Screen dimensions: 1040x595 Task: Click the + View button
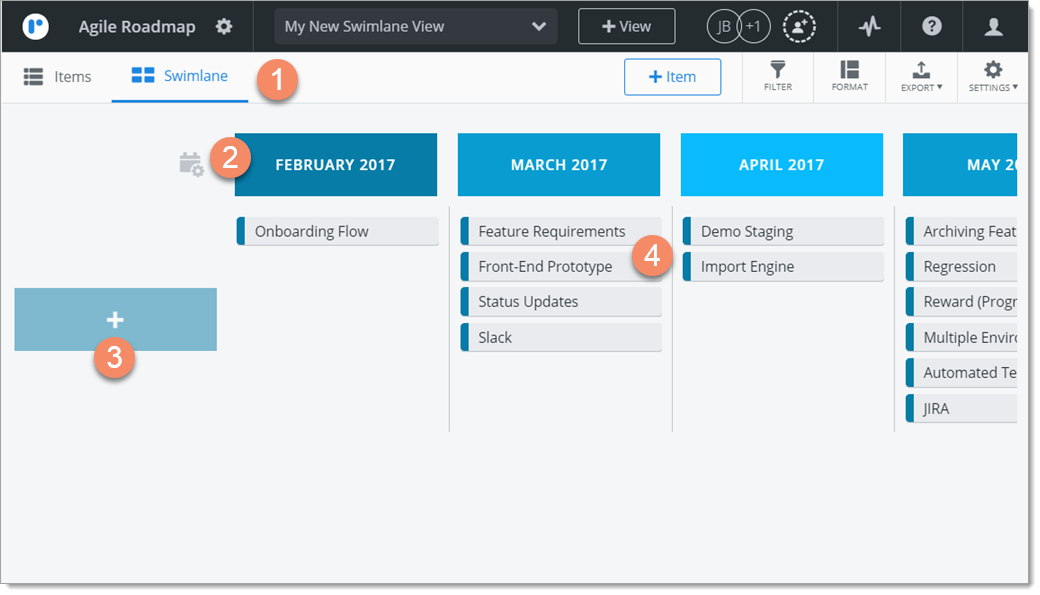point(626,27)
